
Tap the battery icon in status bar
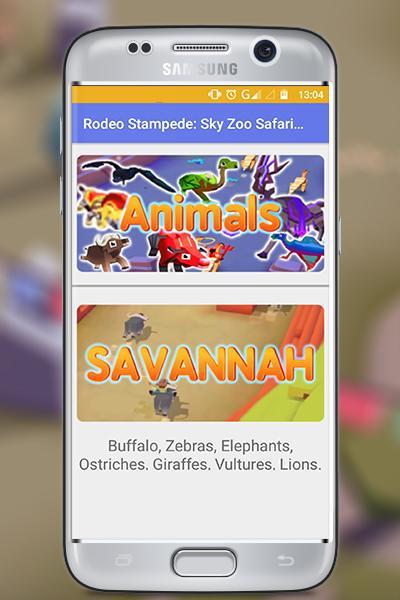284,95
